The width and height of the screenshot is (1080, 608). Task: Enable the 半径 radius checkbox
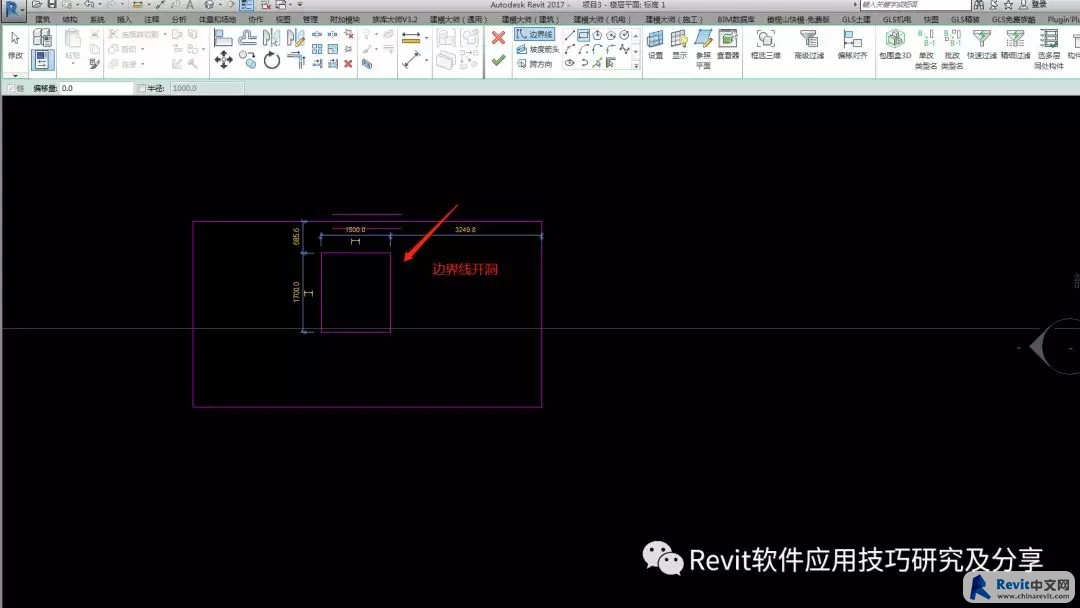click(141, 88)
